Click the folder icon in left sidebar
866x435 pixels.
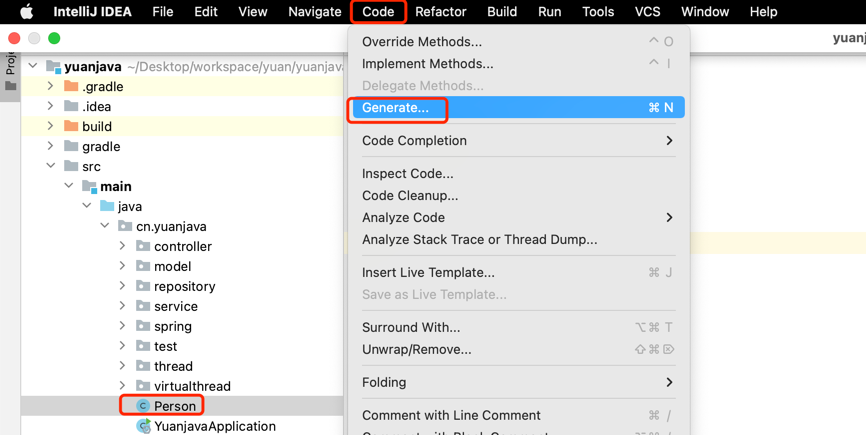[x=10, y=86]
